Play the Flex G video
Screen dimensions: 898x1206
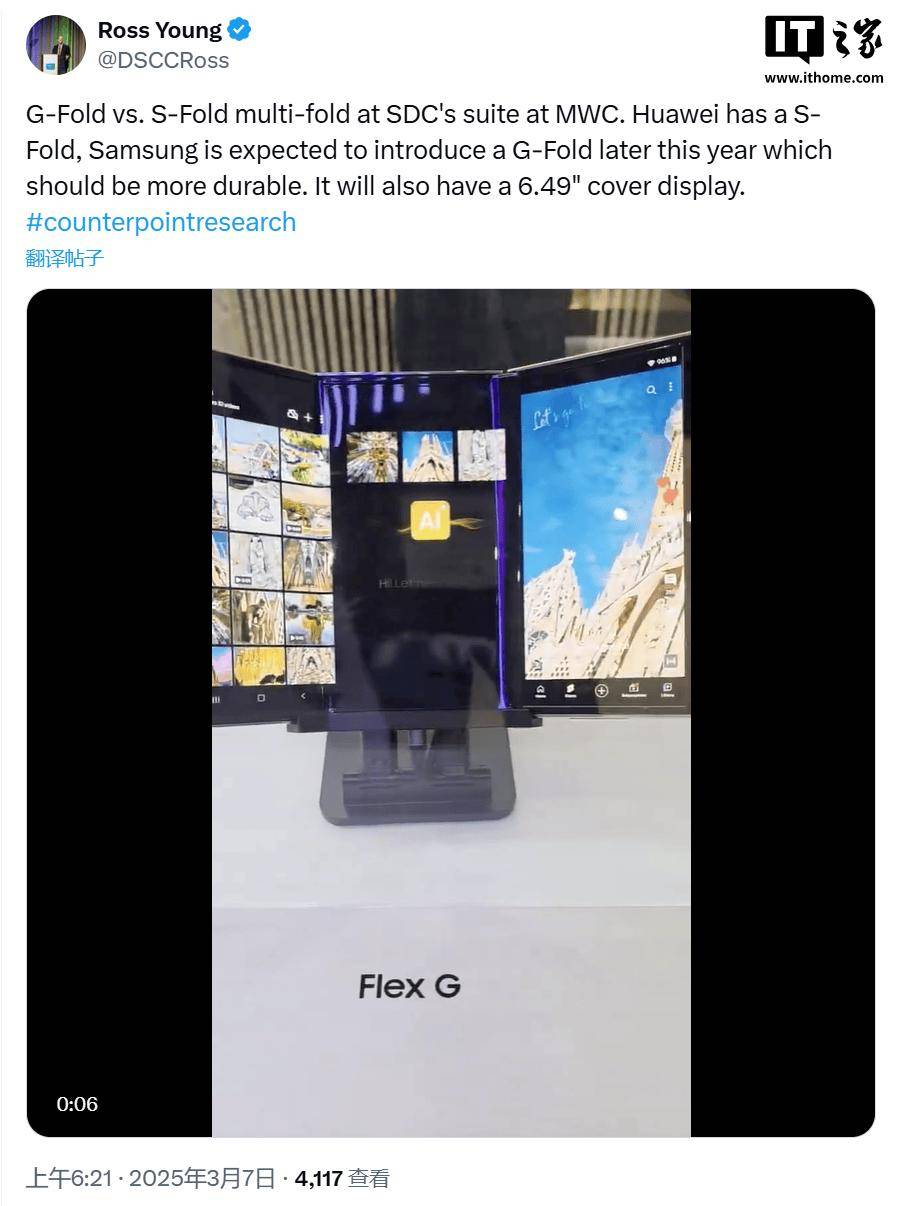[450, 713]
